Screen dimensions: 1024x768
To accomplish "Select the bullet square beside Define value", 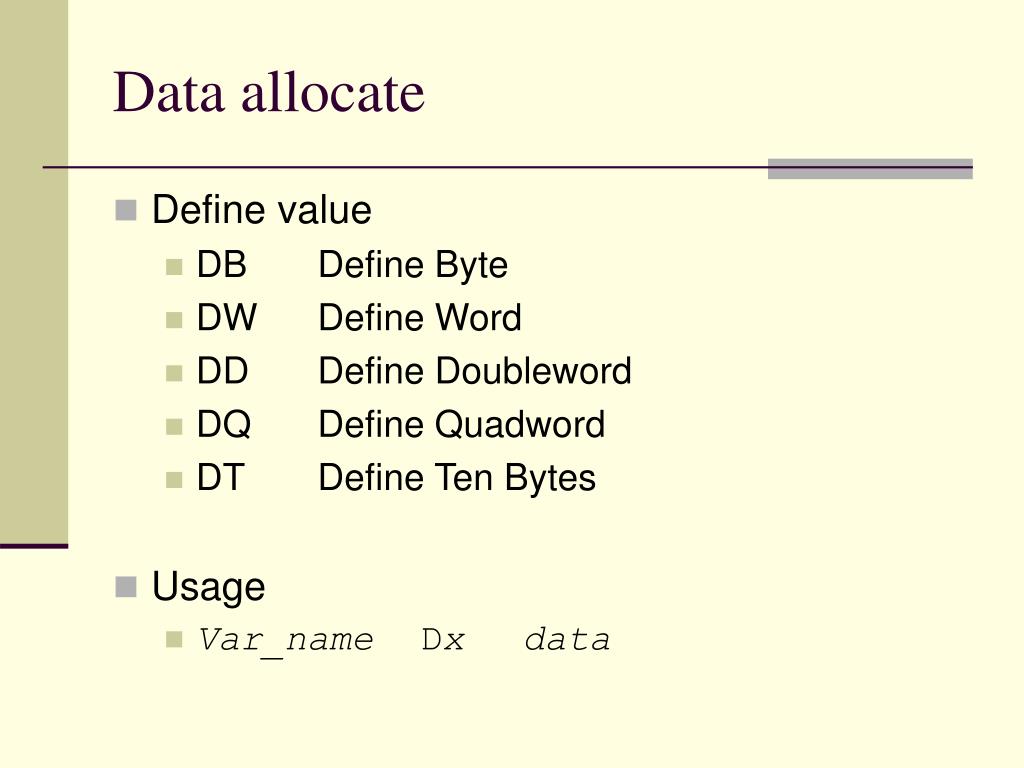I will (125, 210).
